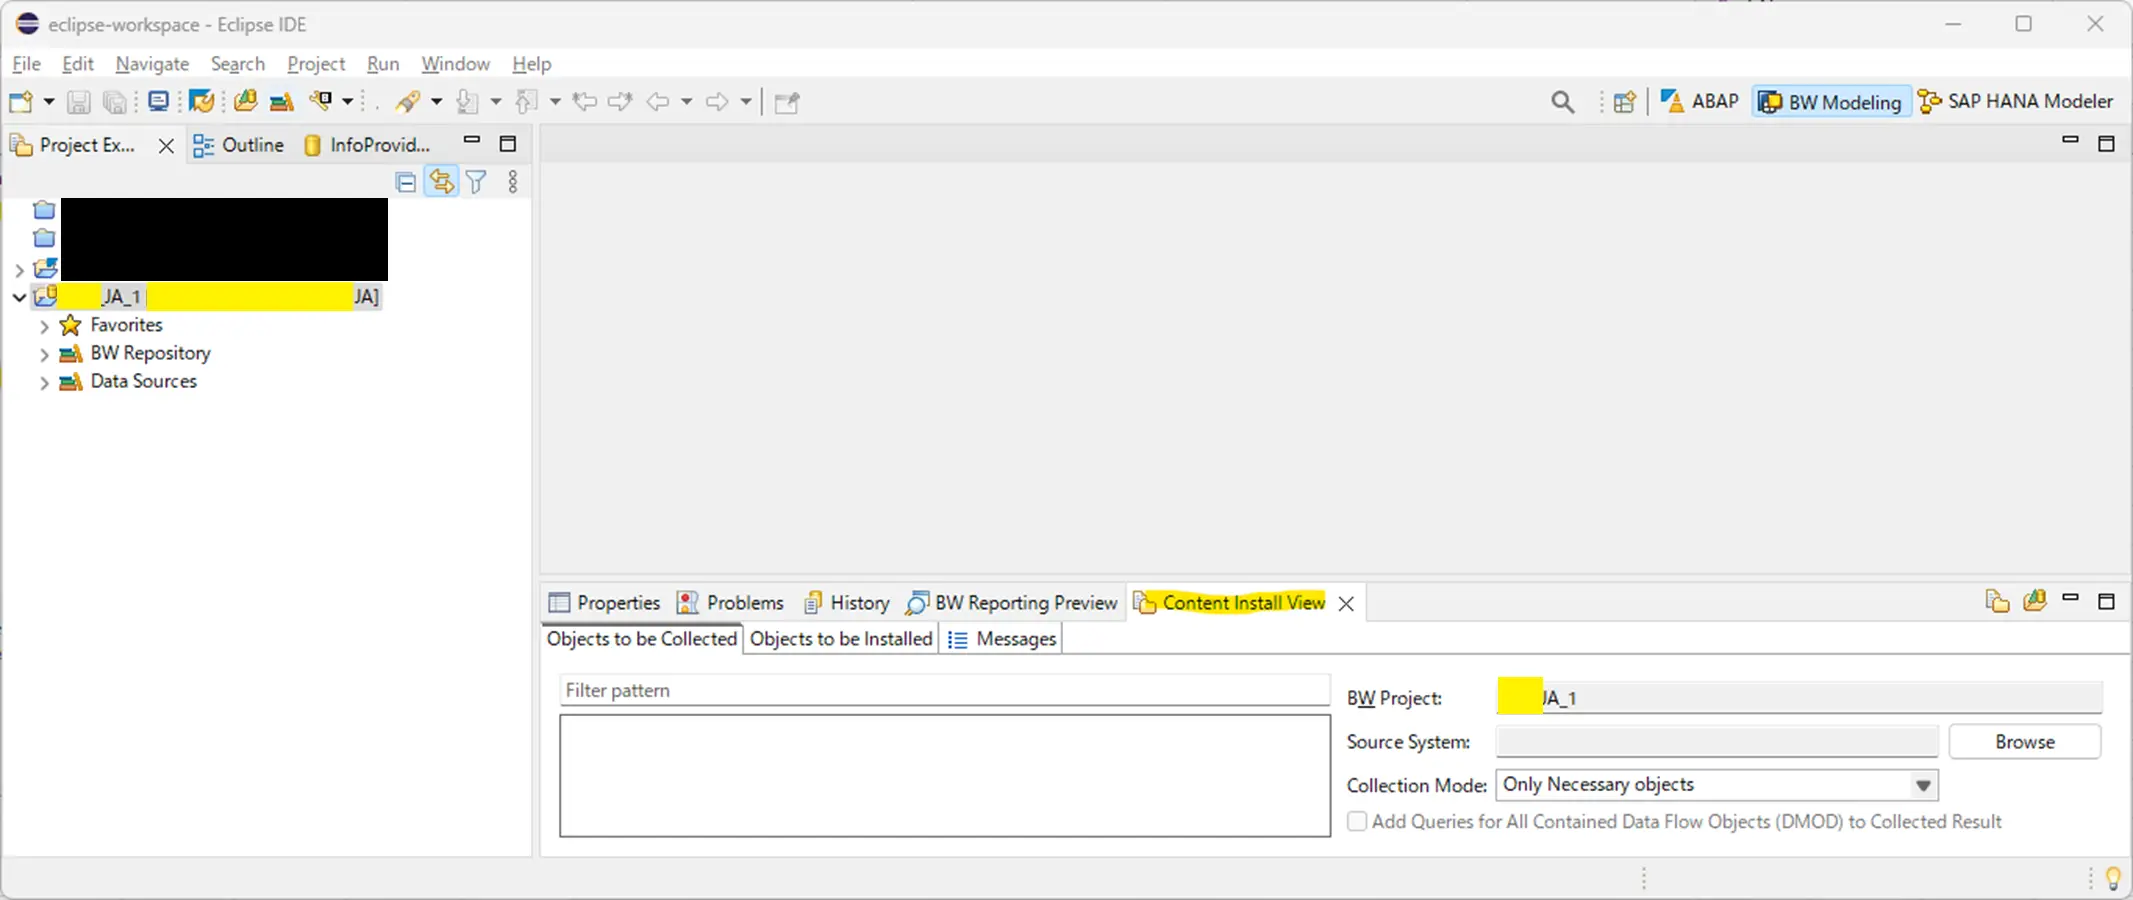Click the blue monitor console icon
Screen dimensions: 2133x900
(x=158, y=101)
